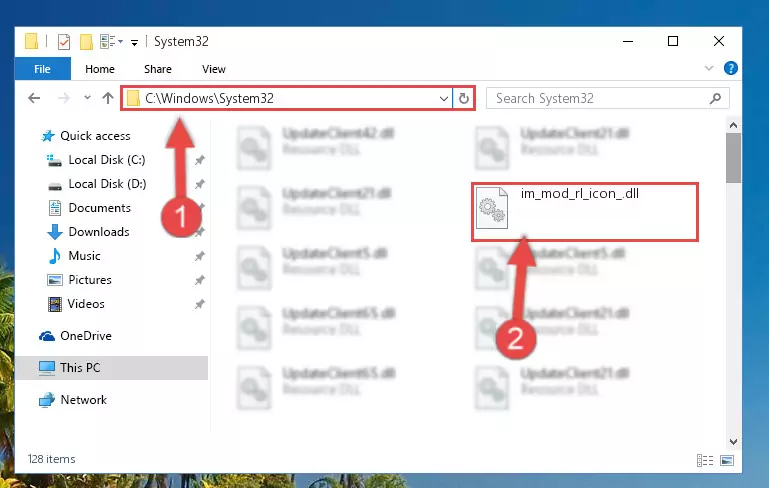The width and height of the screenshot is (769, 488).
Task: Click the pin icon beside Music
Action: click(x=200, y=256)
